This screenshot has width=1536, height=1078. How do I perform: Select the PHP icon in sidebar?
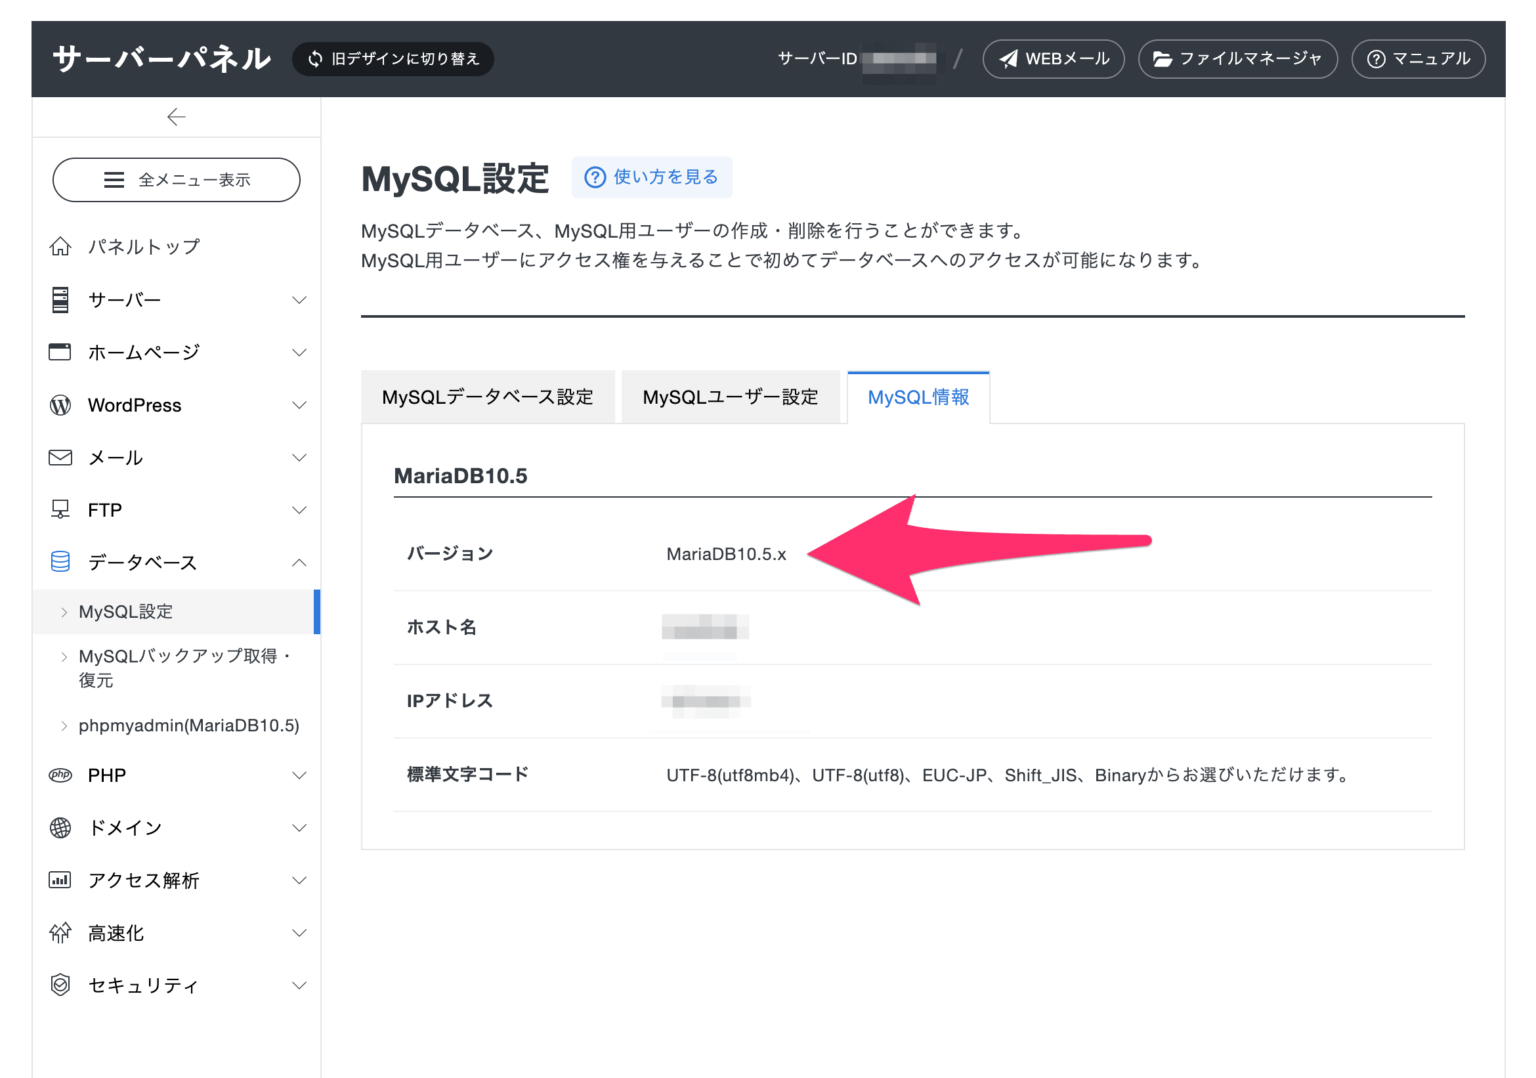(60, 775)
